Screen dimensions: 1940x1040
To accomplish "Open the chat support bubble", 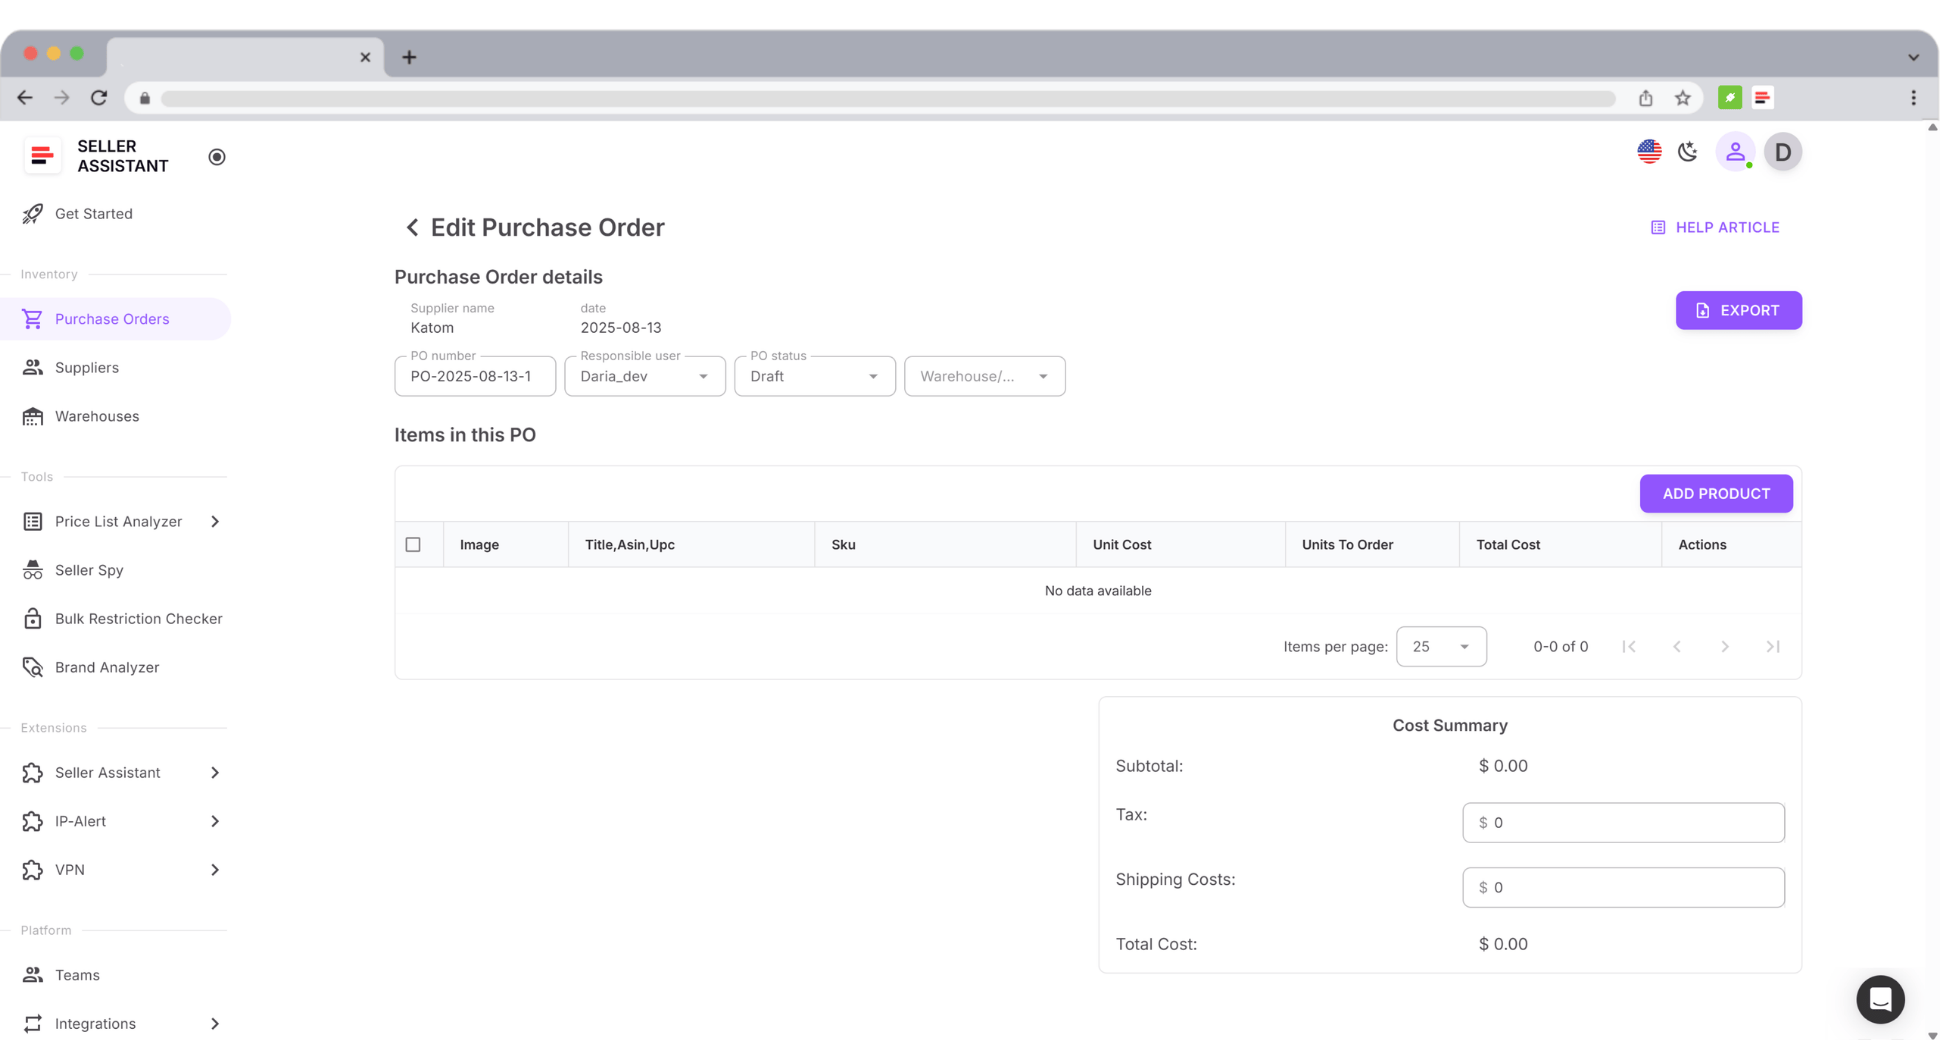I will tap(1880, 999).
